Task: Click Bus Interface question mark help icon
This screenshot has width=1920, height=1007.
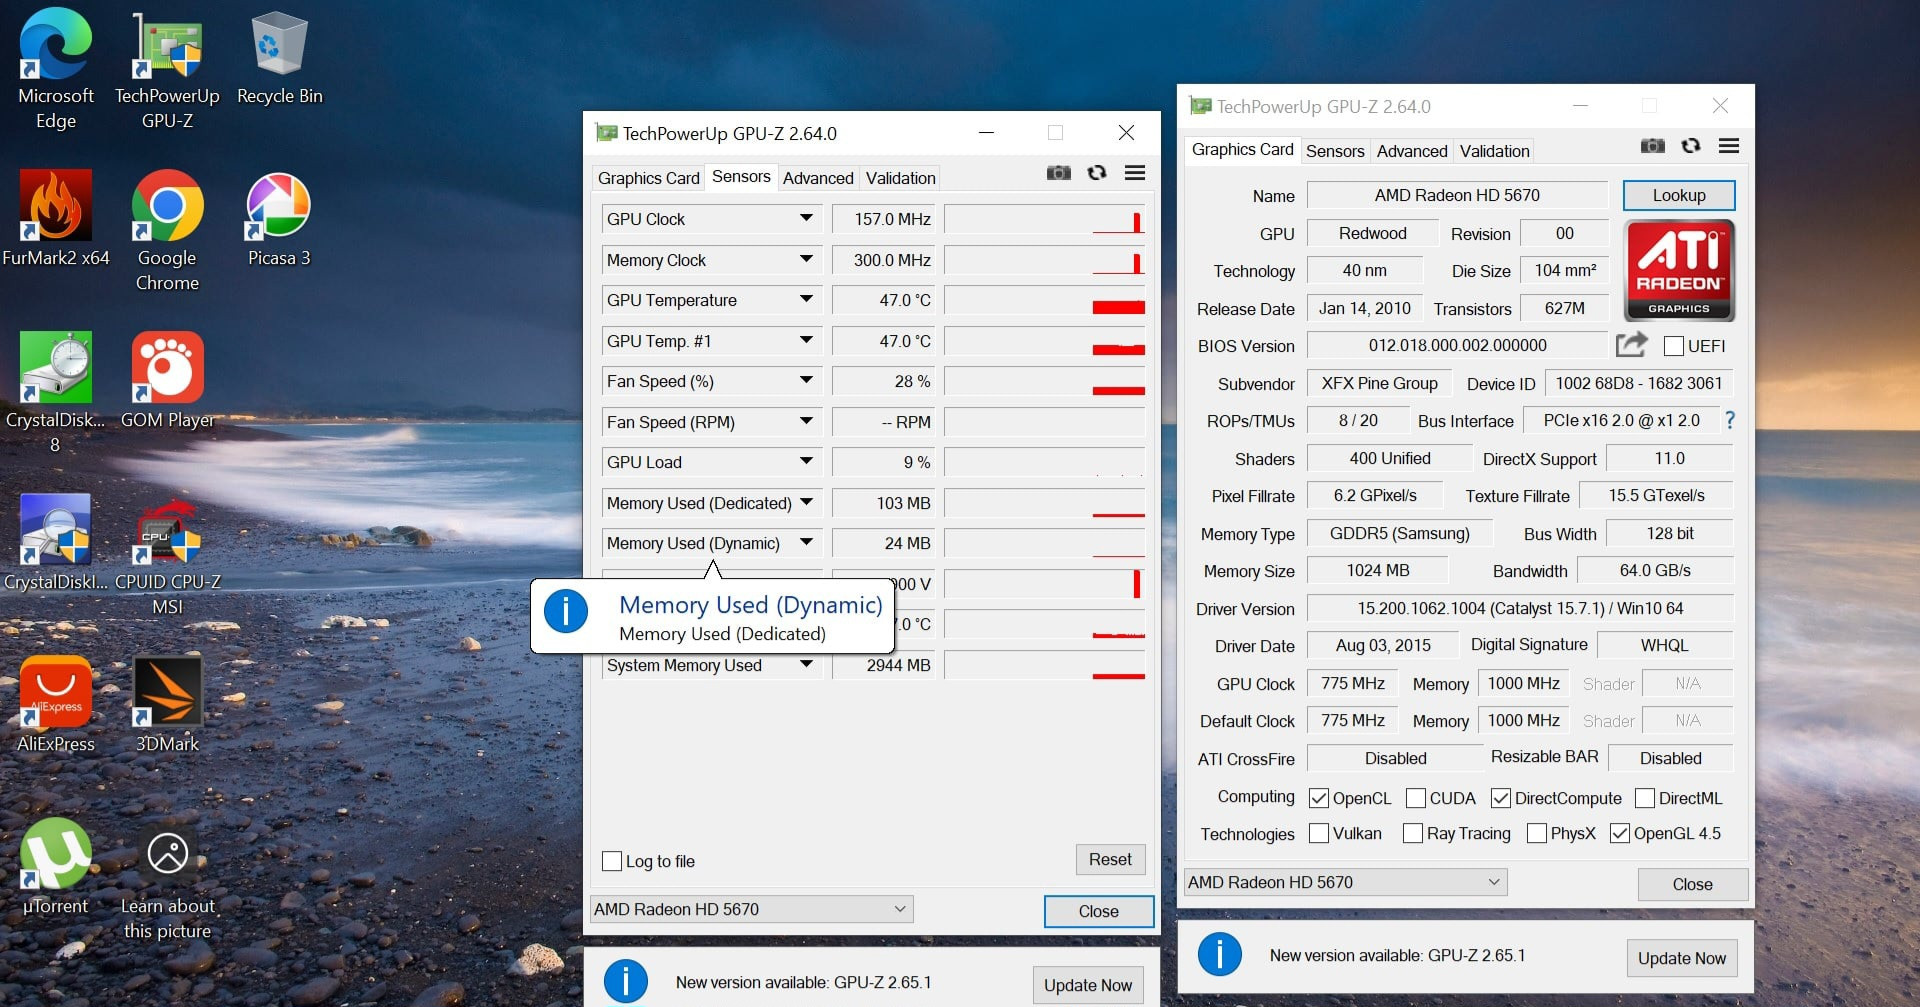Action: click(x=1730, y=420)
